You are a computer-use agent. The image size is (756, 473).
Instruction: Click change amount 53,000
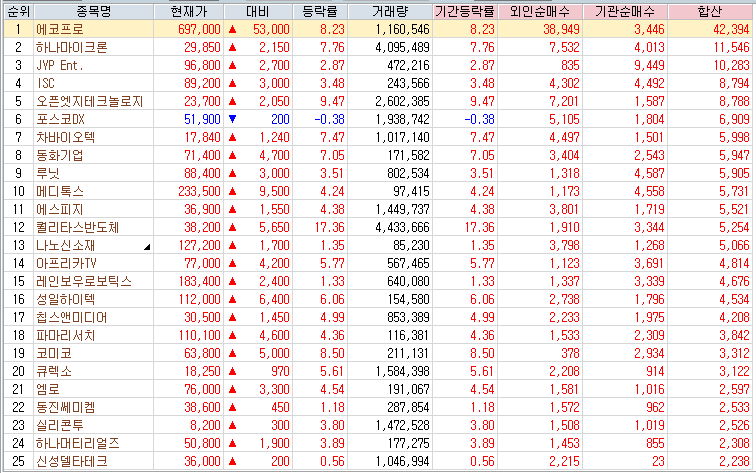tap(271, 29)
